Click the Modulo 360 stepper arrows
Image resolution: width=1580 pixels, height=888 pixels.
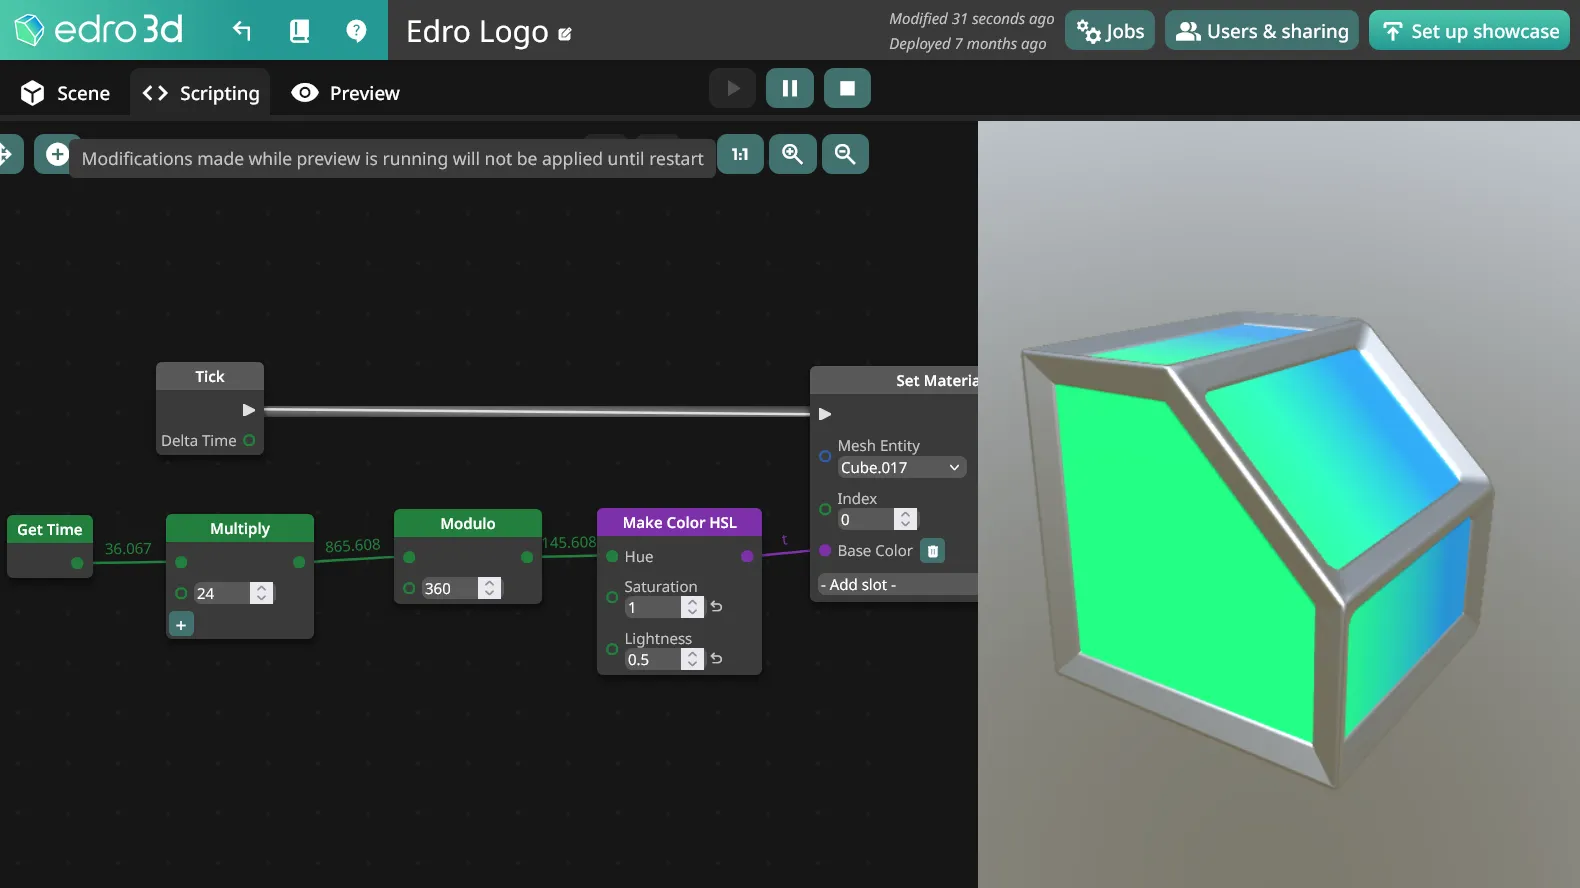point(489,589)
